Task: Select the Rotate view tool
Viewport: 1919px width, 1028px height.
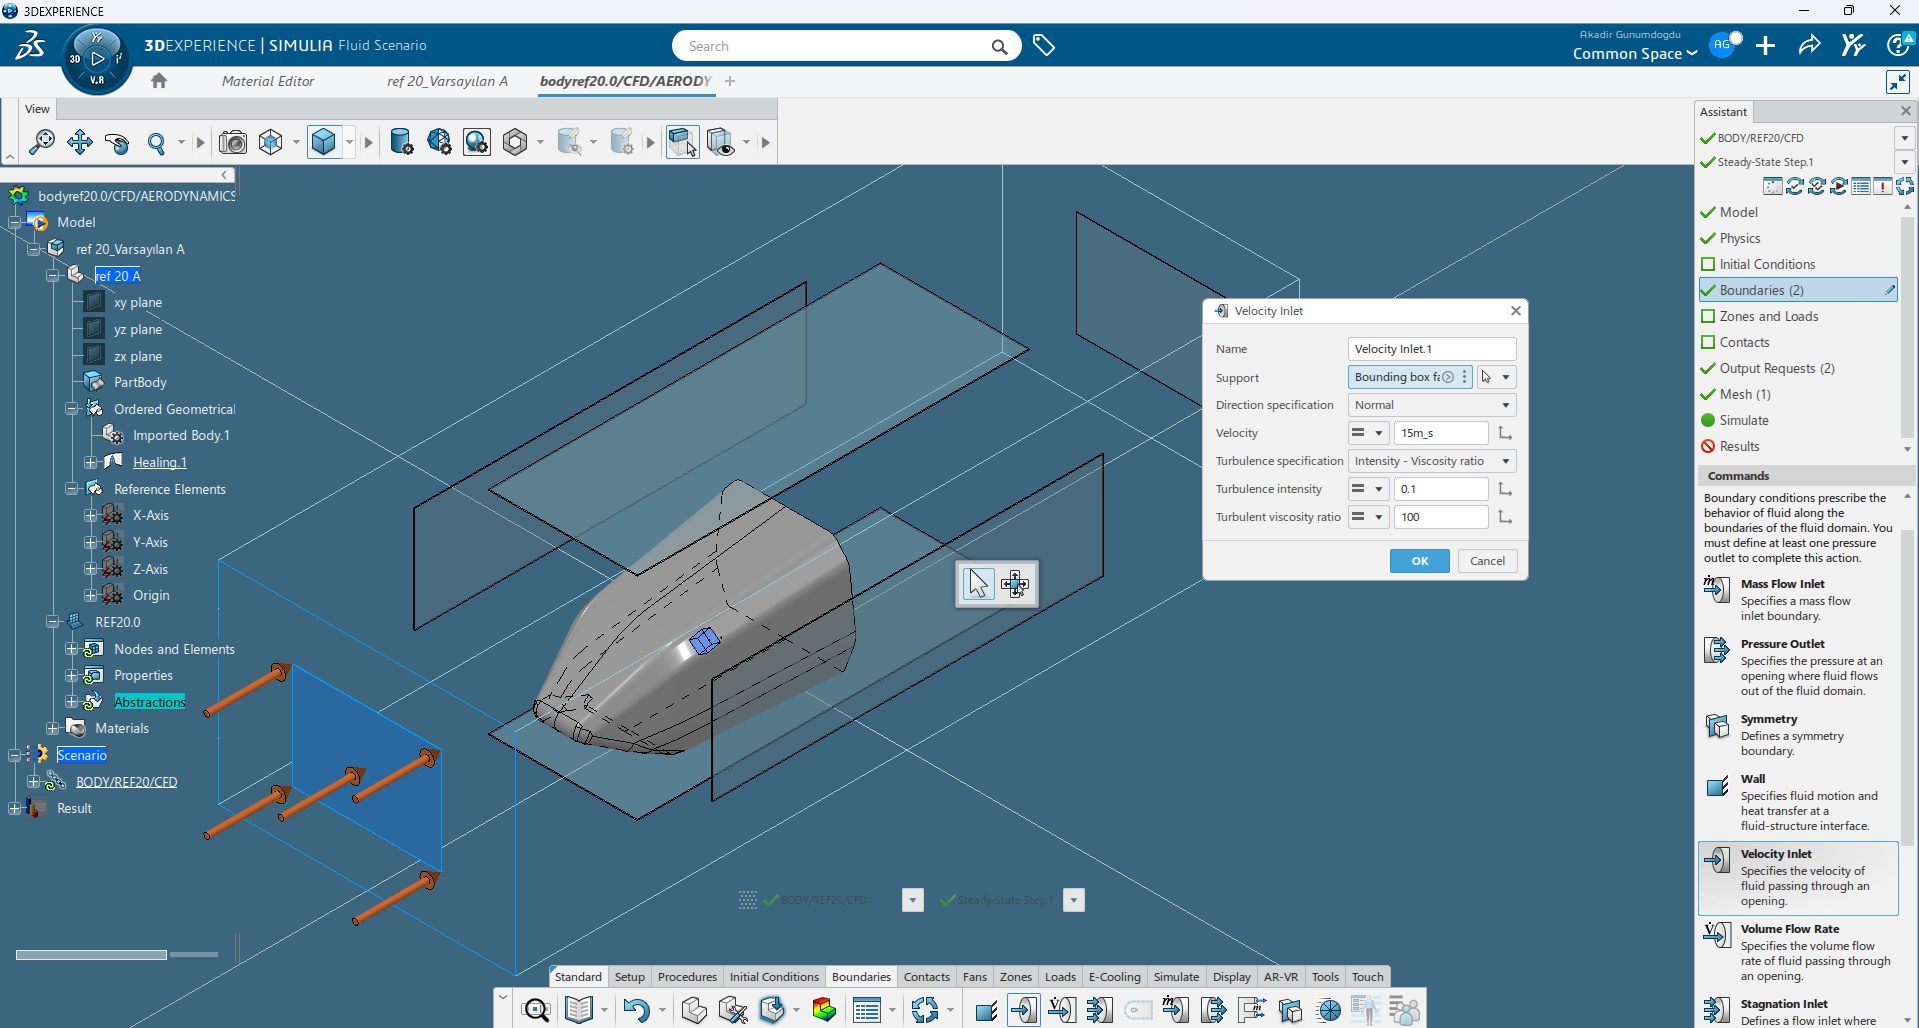Action: (117, 142)
